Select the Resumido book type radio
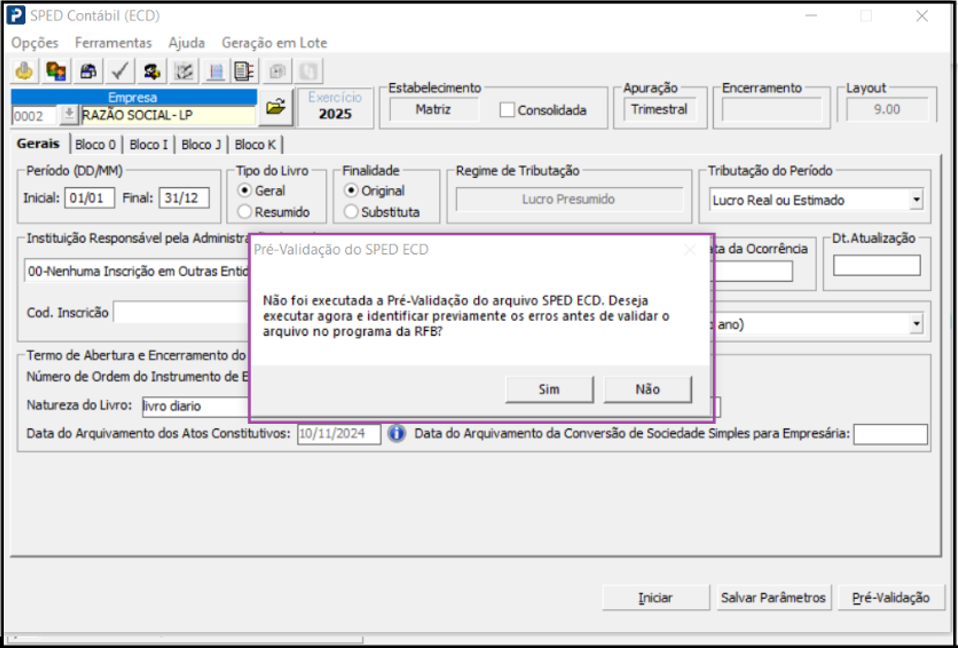The height and width of the screenshot is (649, 958). pos(244,212)
